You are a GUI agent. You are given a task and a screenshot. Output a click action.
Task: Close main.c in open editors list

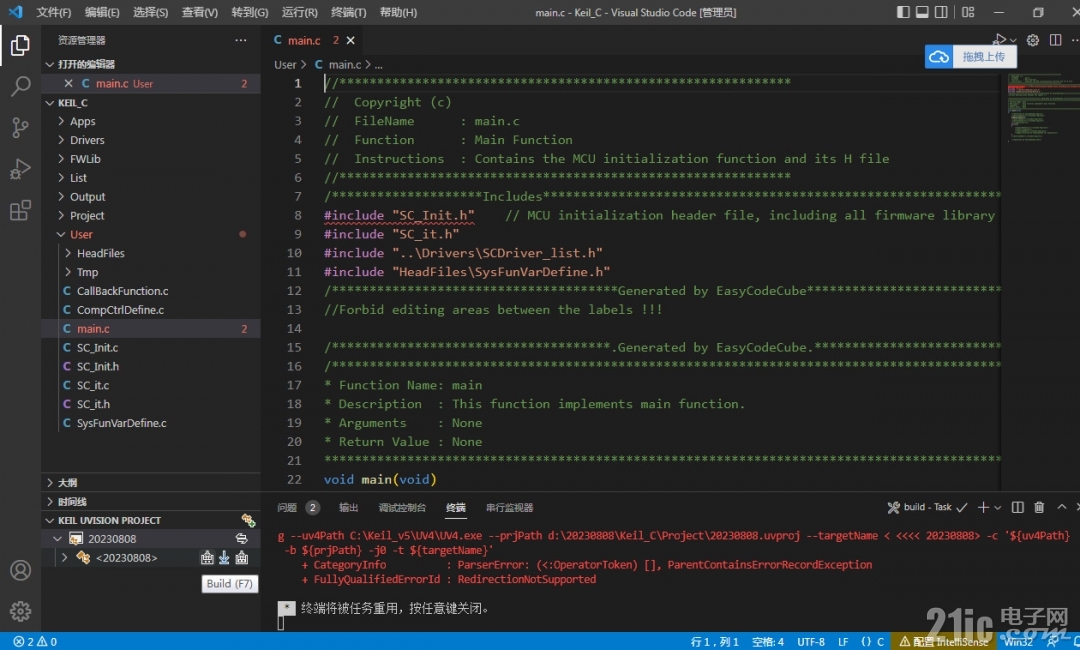tap(68, 83)
